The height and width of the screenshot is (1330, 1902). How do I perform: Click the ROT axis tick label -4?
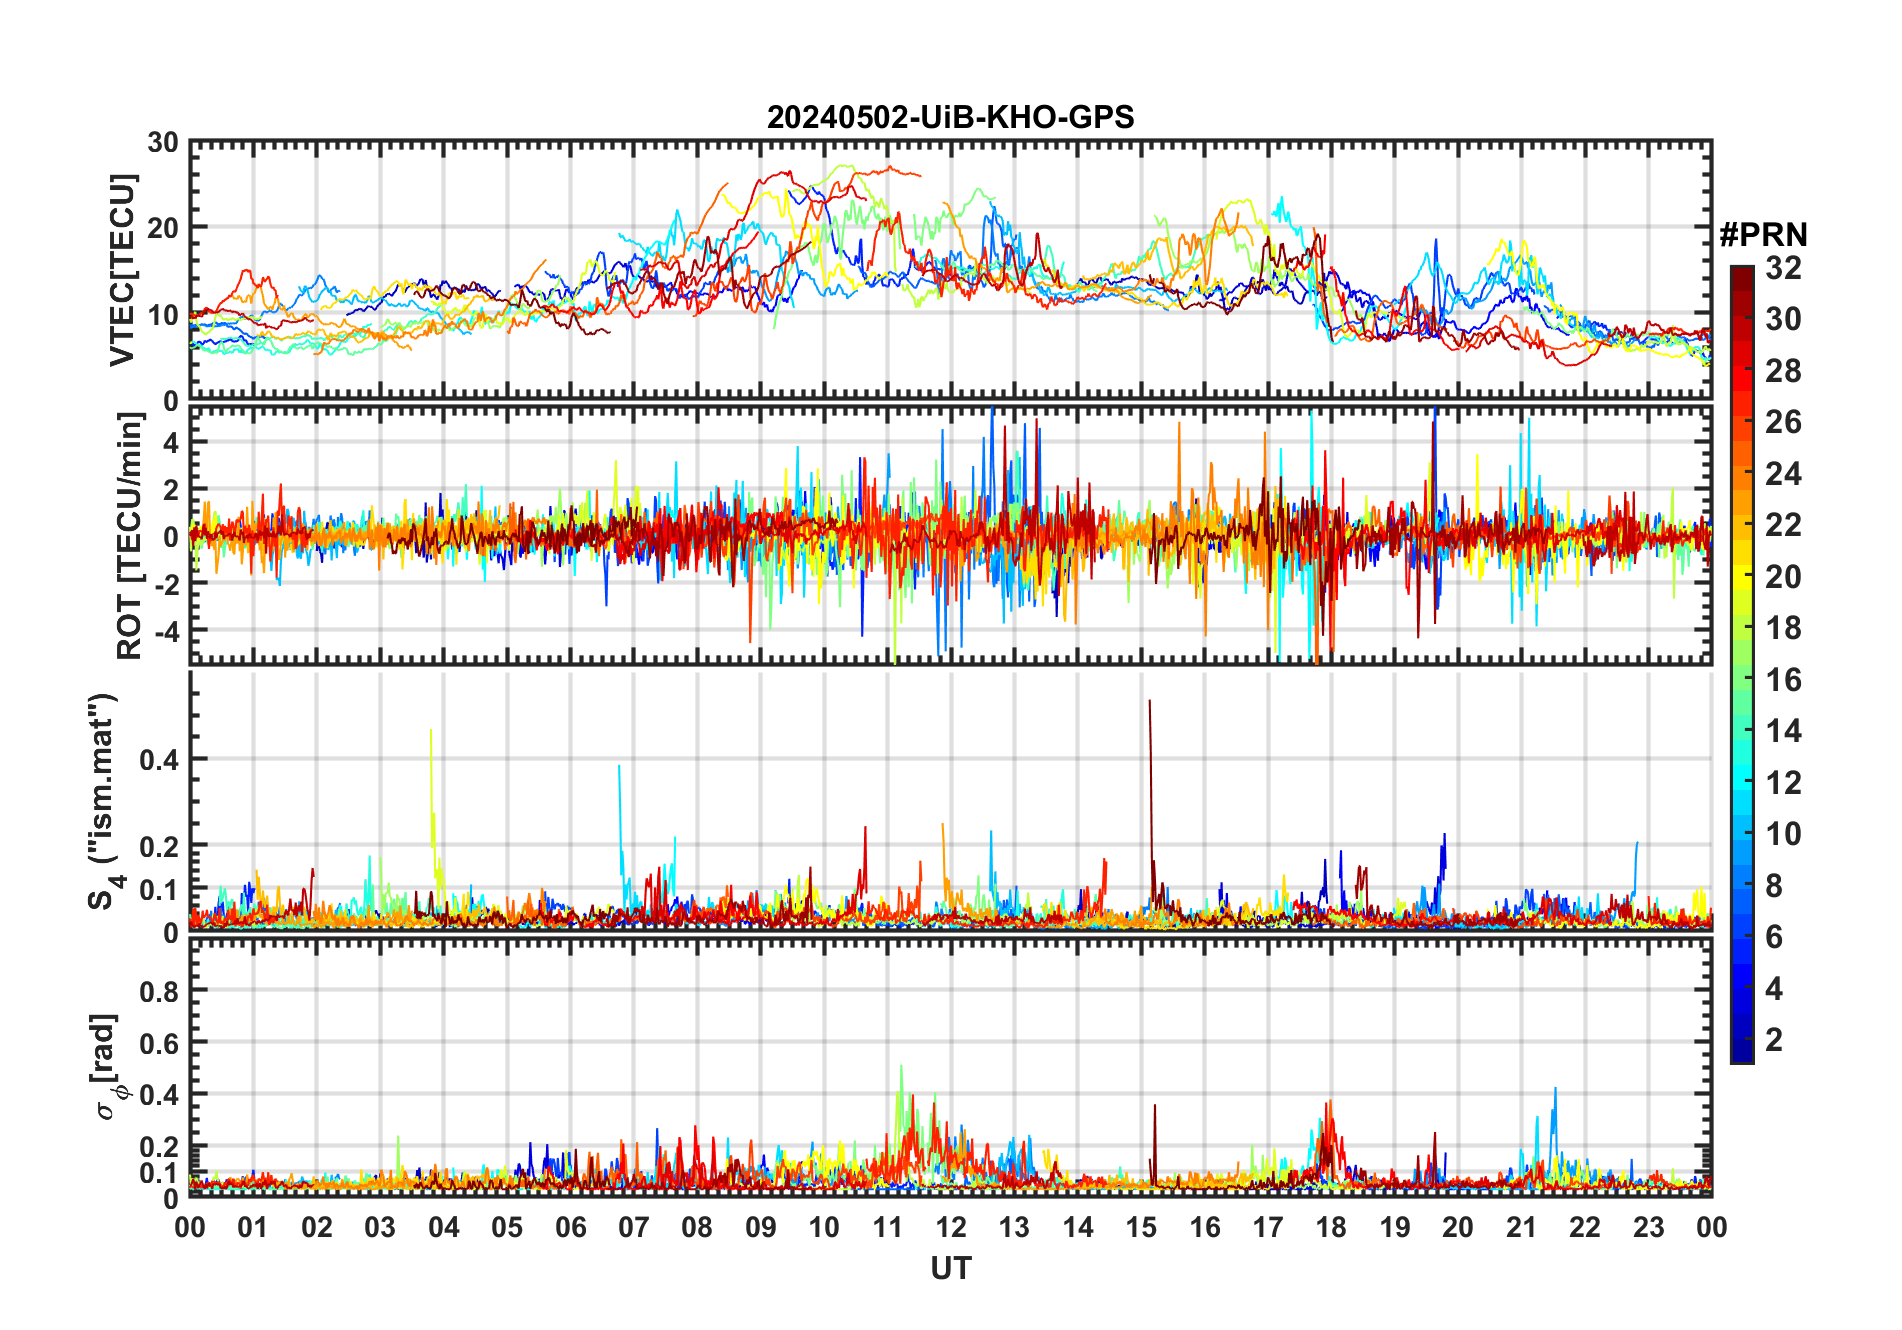pos(166,631)
